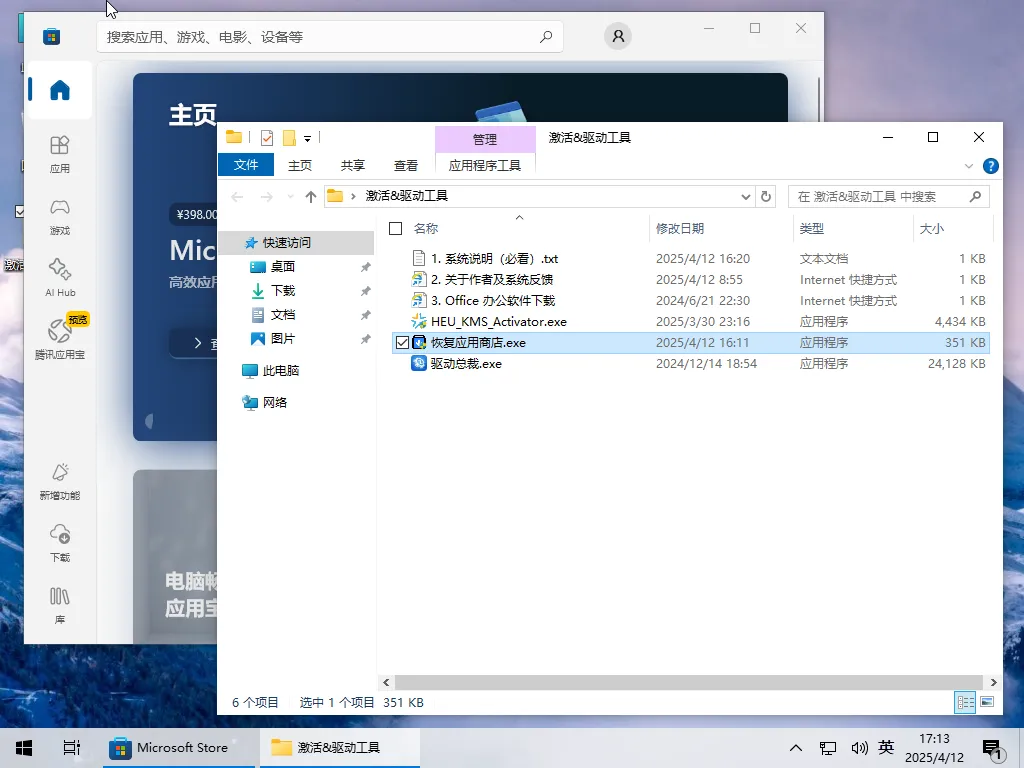
Task: Open 下载 (Downloads) in Store sidebar
Action: click(x=59, y=545)
